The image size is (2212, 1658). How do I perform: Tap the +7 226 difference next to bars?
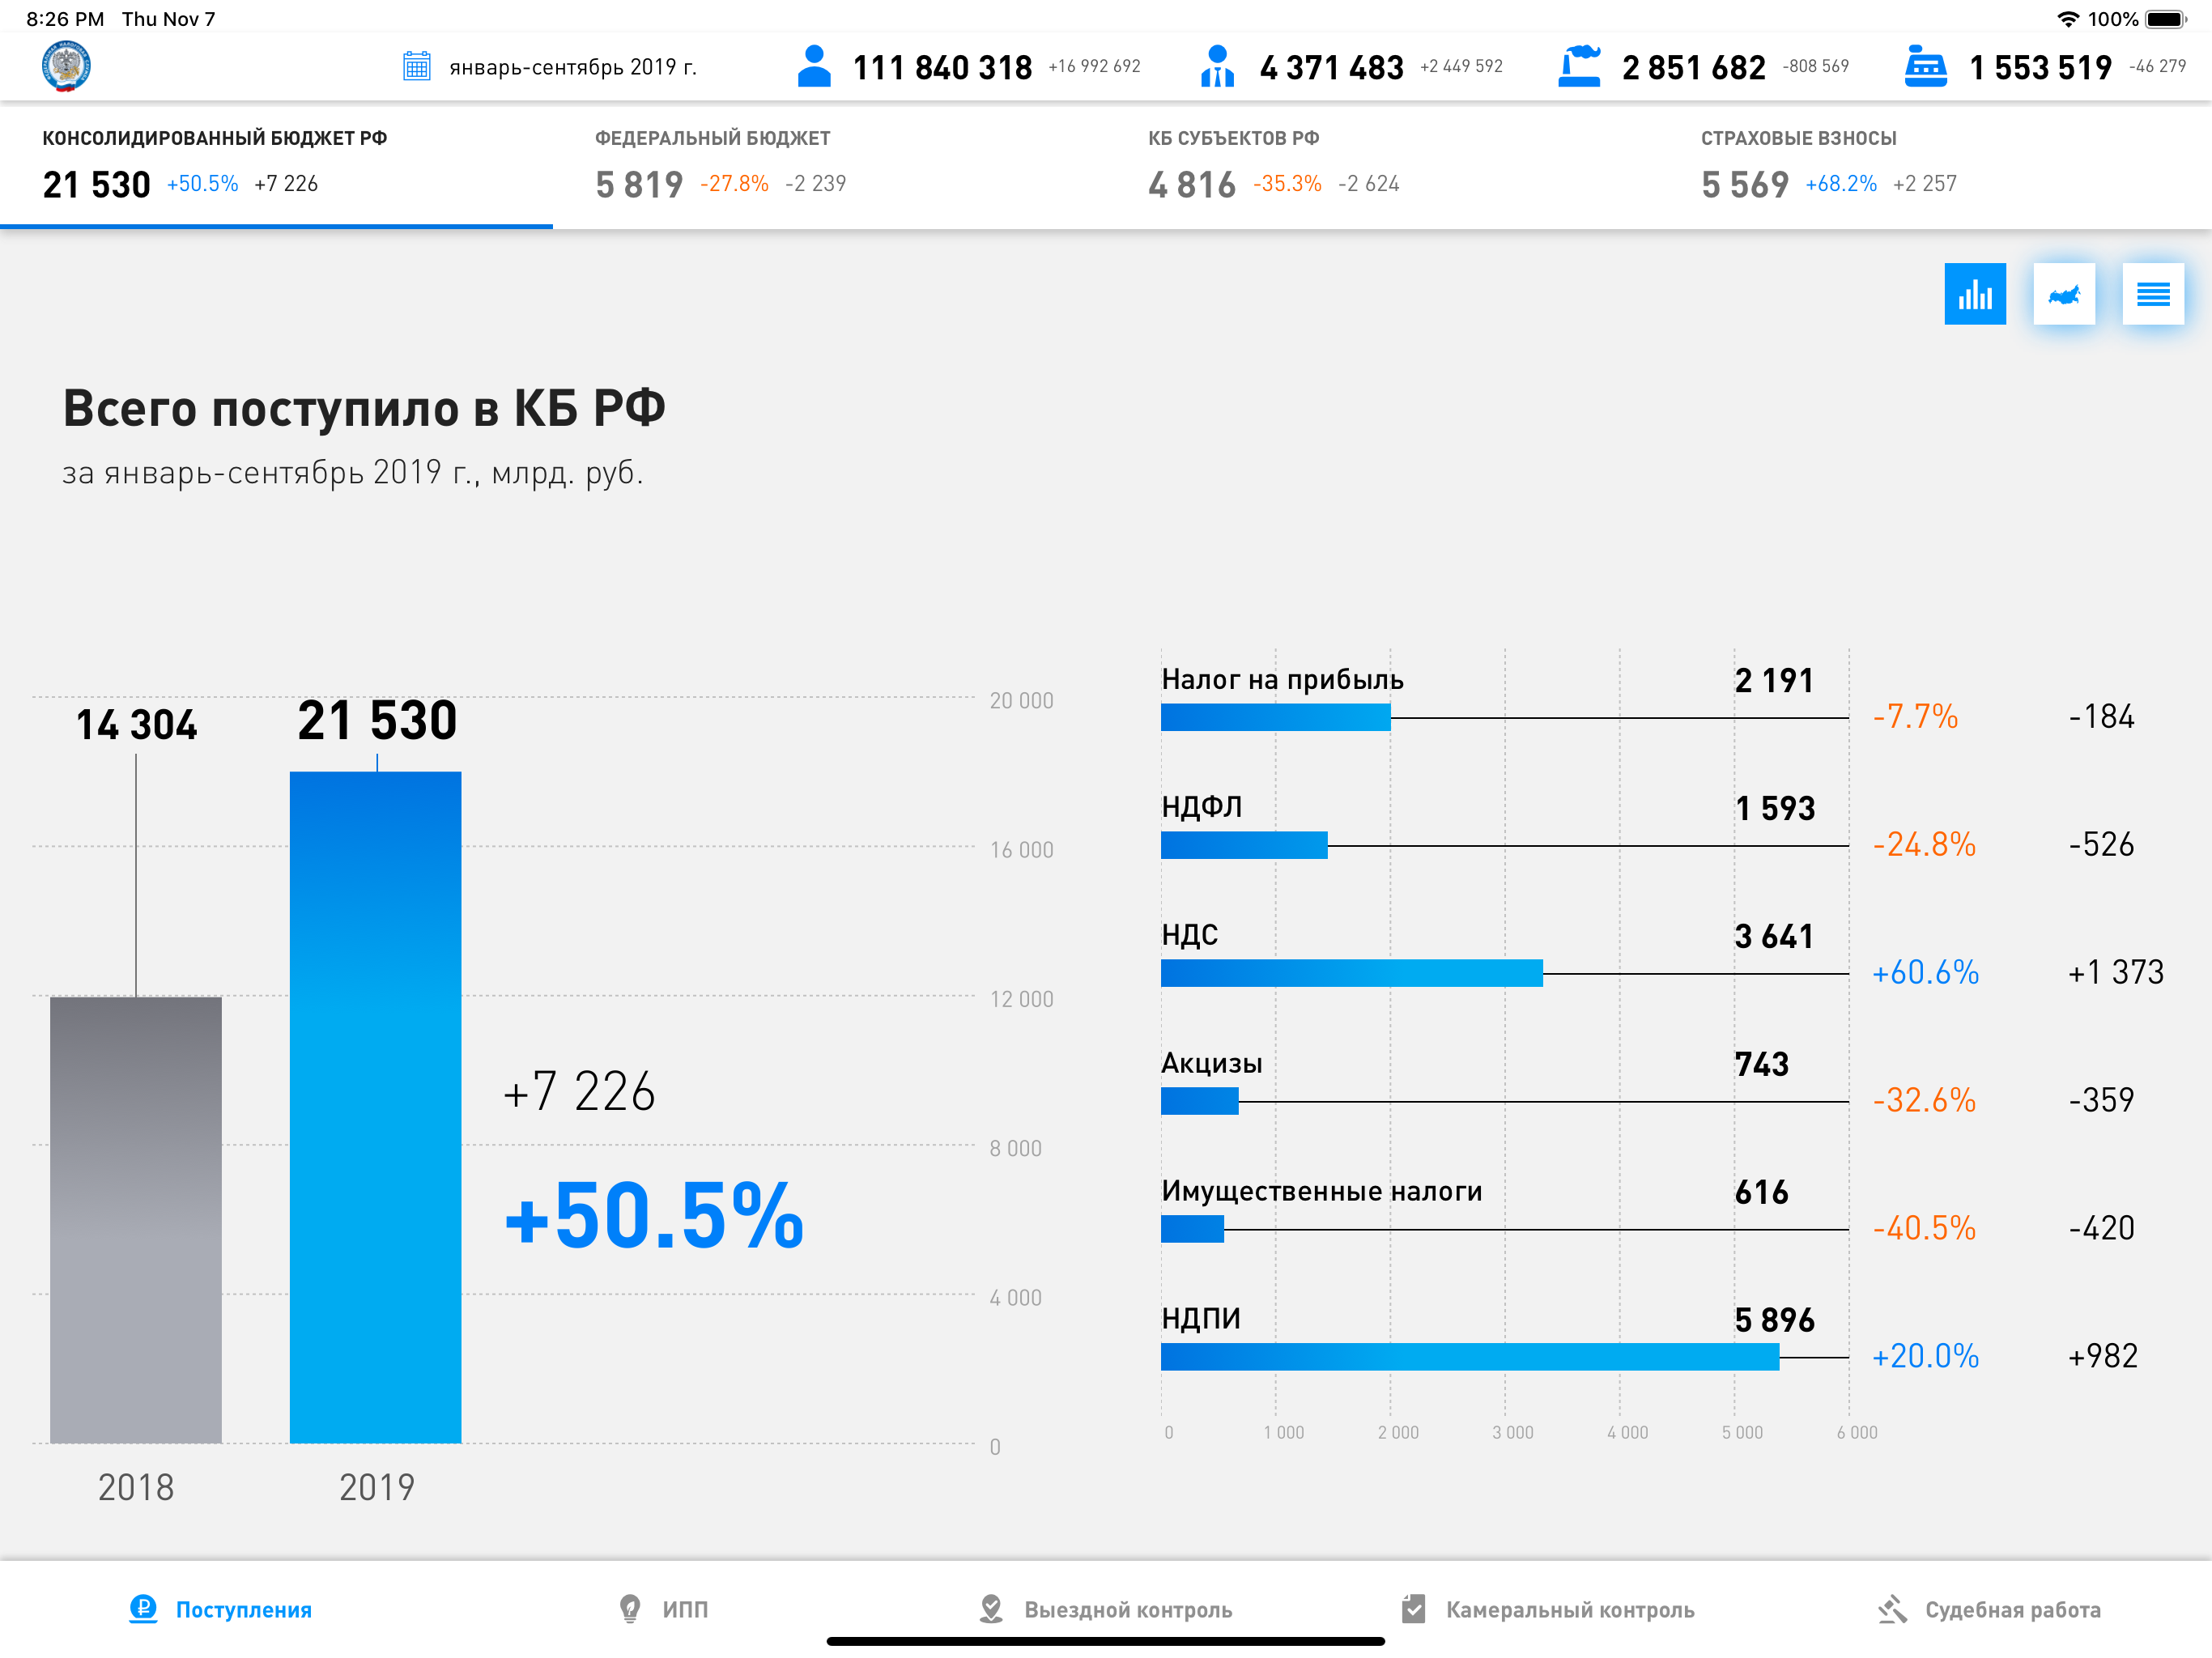point(579,1091)
